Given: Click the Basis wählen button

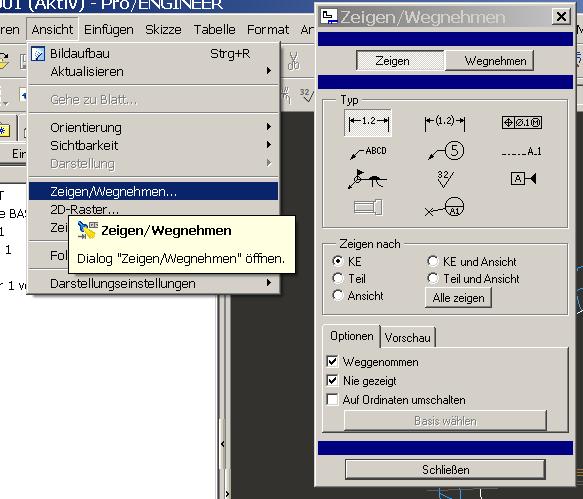Looking at the screenshot, I should coord(445,421).
